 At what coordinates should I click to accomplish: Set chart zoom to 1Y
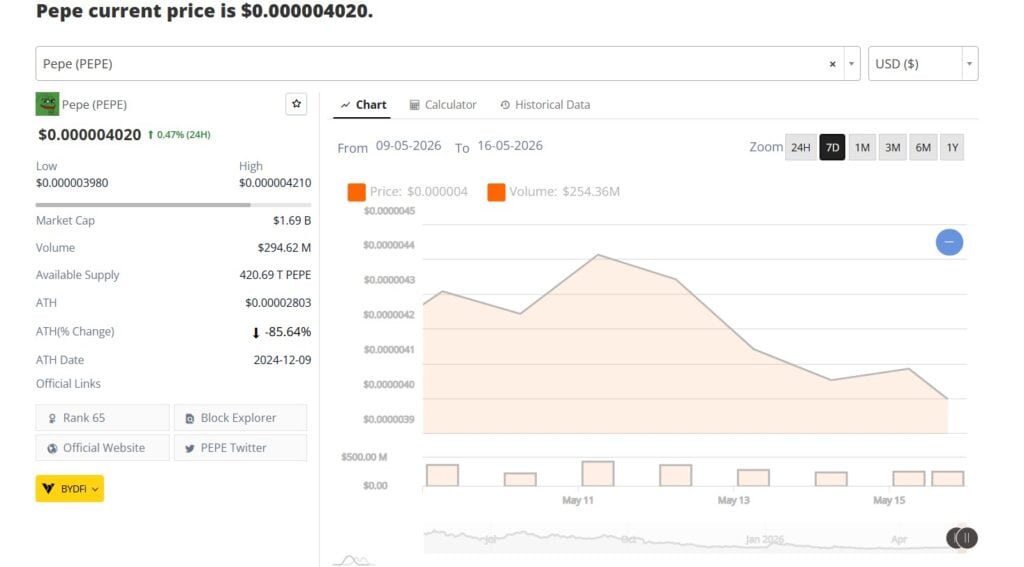click(x=952, y=147)
